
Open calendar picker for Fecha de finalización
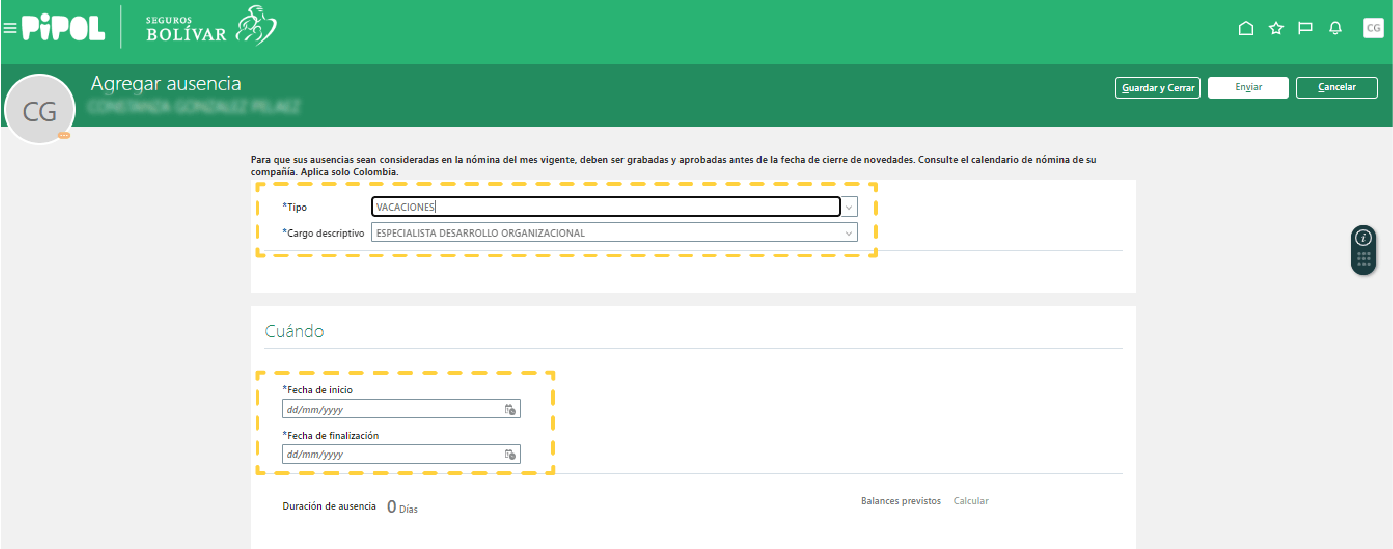pyautogui.click(x=510, y=454)
